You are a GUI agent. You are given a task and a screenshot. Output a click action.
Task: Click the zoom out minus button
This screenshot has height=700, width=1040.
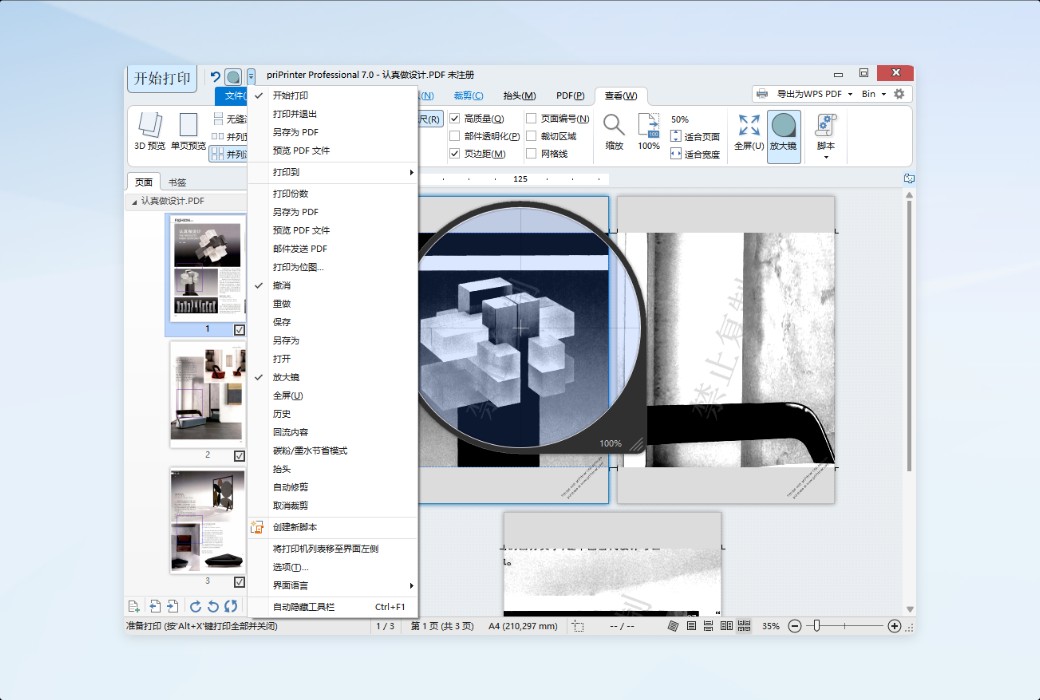pyautogui.click(x=795, y=626)
